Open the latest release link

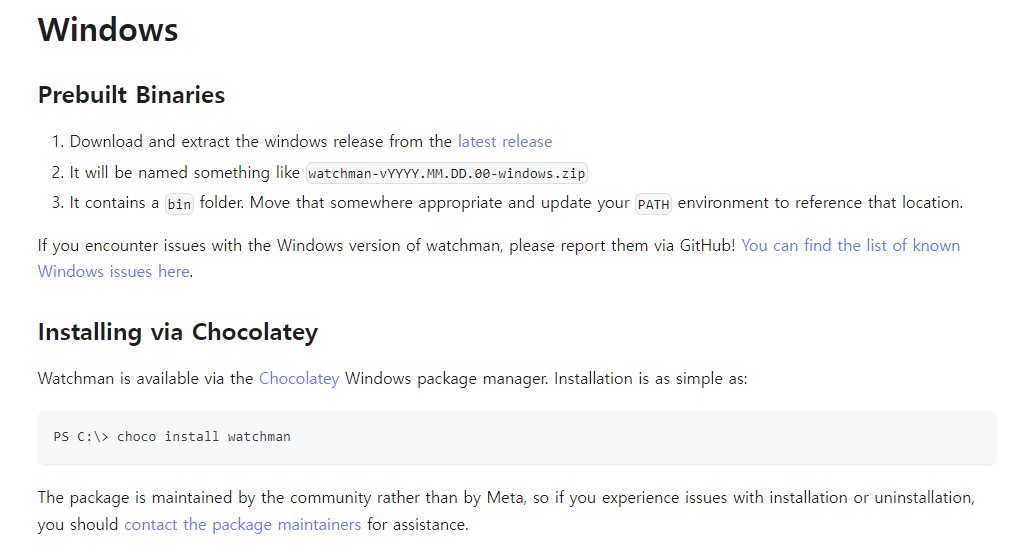tap(505, 141)
